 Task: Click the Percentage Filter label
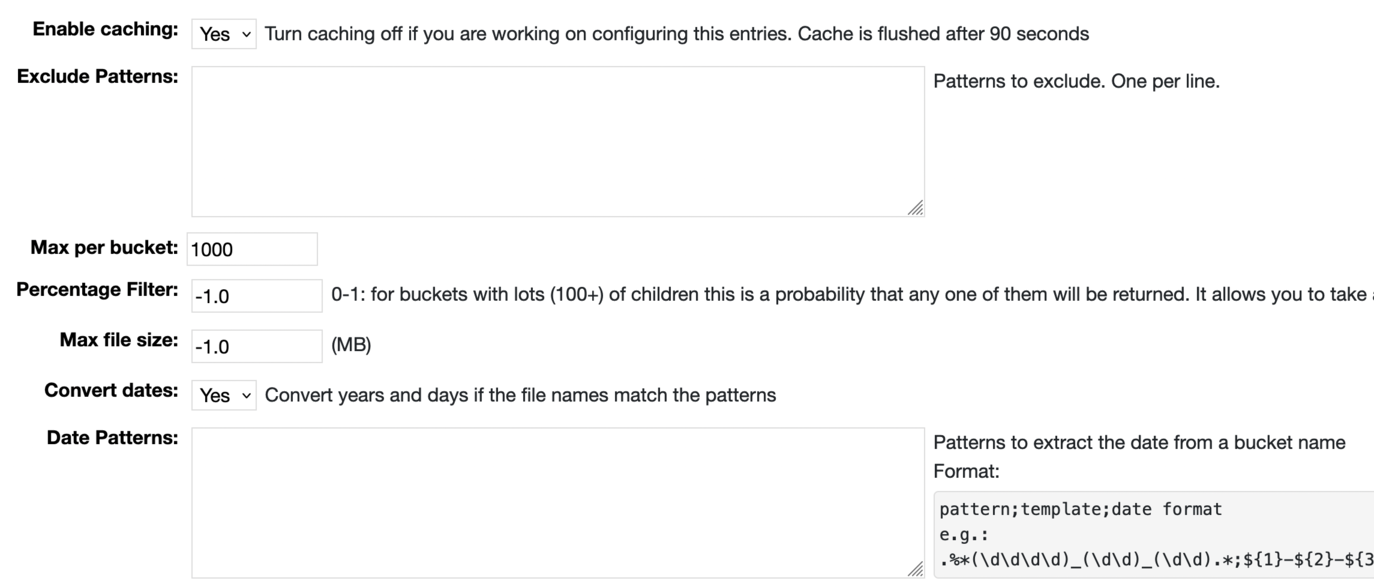[x=97, y=290]
